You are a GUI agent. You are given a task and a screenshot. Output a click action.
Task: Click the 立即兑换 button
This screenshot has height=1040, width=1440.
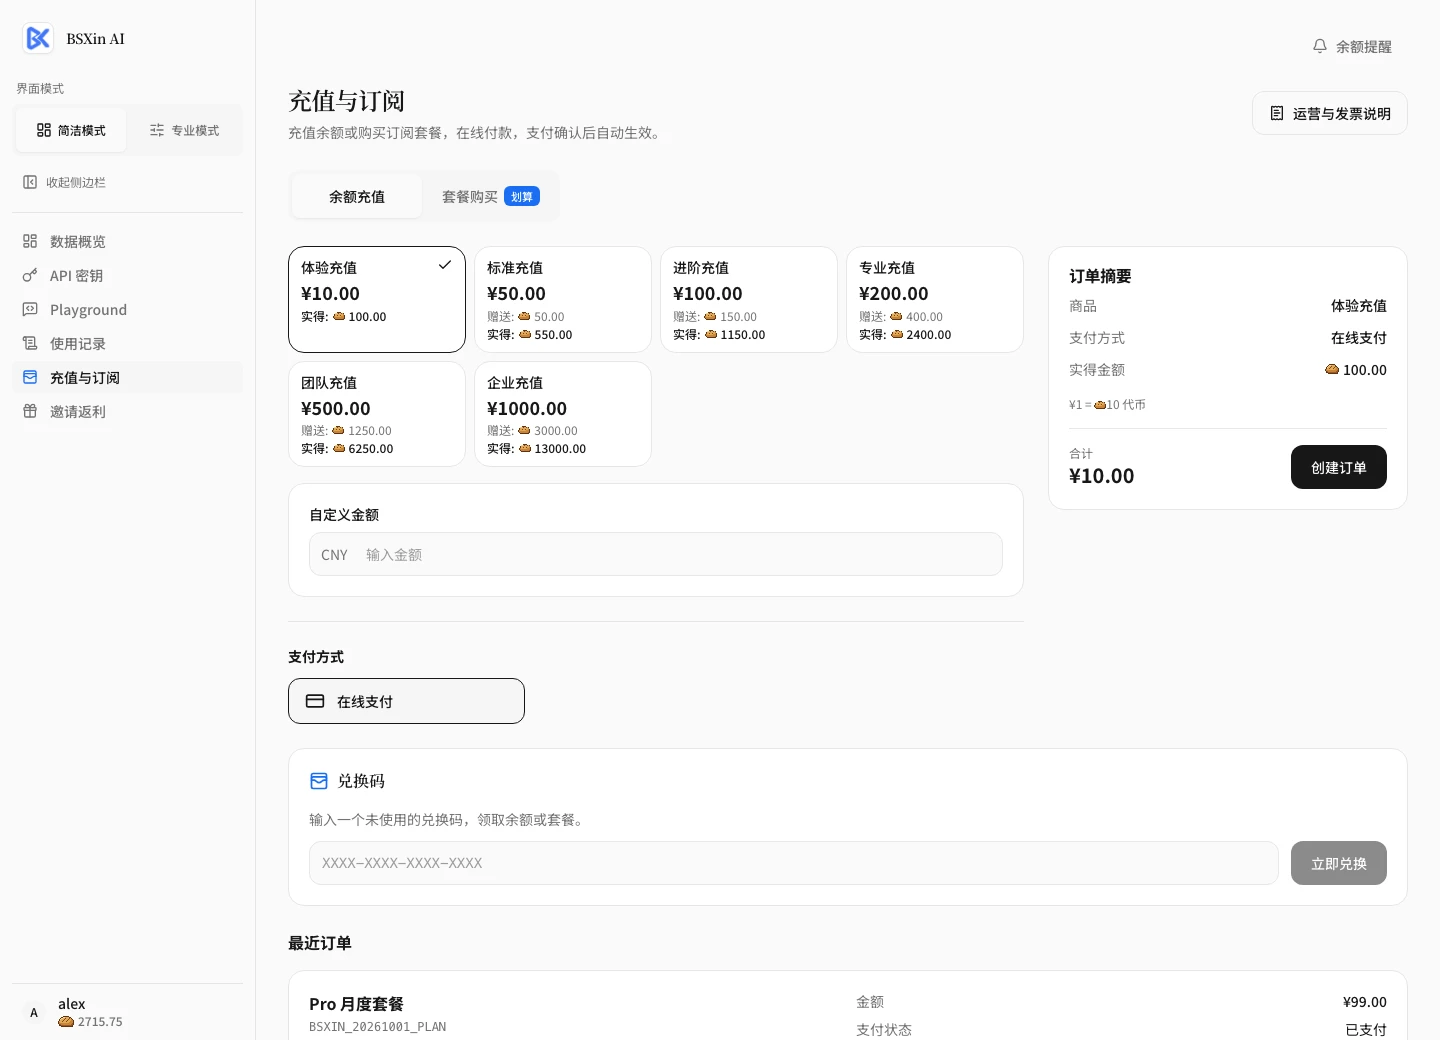pos(1339,863)
